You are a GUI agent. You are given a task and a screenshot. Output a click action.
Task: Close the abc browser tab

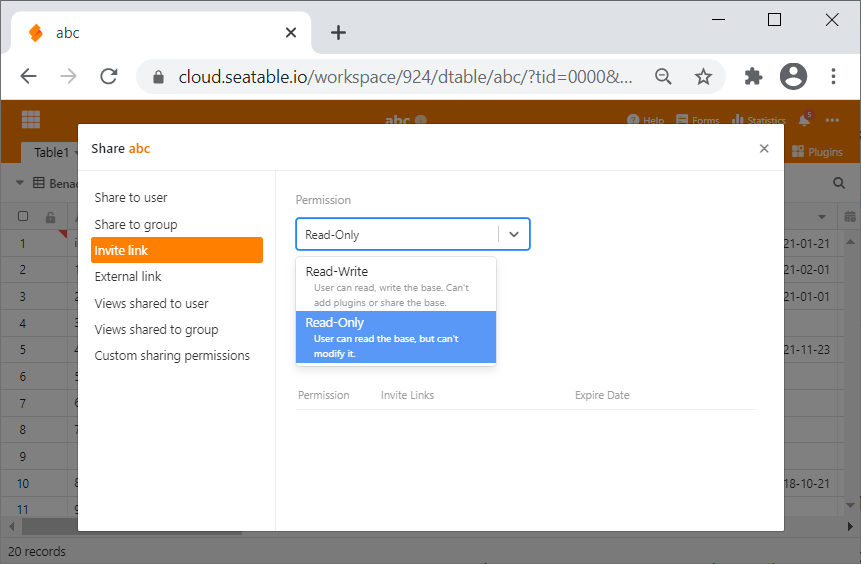291,32
